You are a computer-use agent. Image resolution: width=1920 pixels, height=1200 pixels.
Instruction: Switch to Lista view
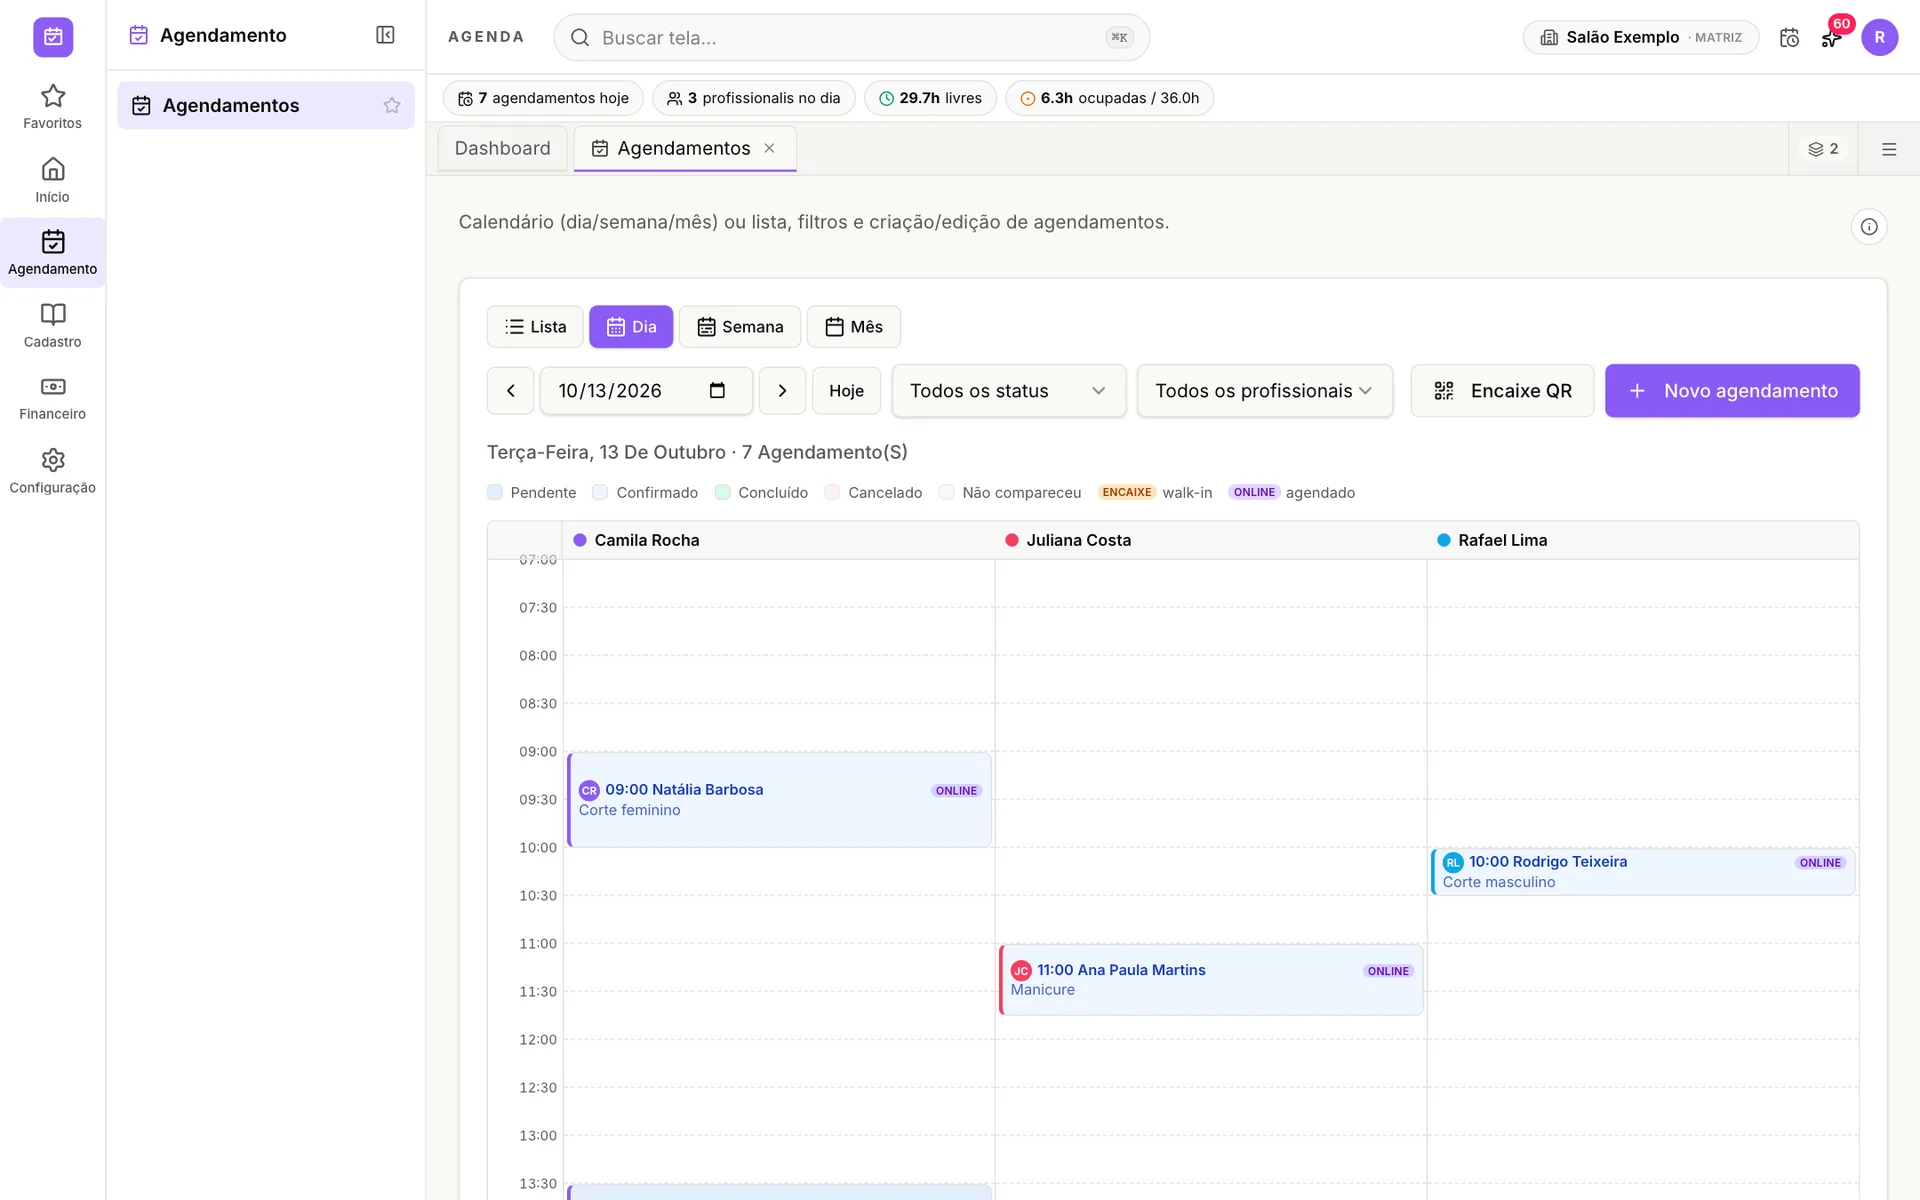point(535,327)
